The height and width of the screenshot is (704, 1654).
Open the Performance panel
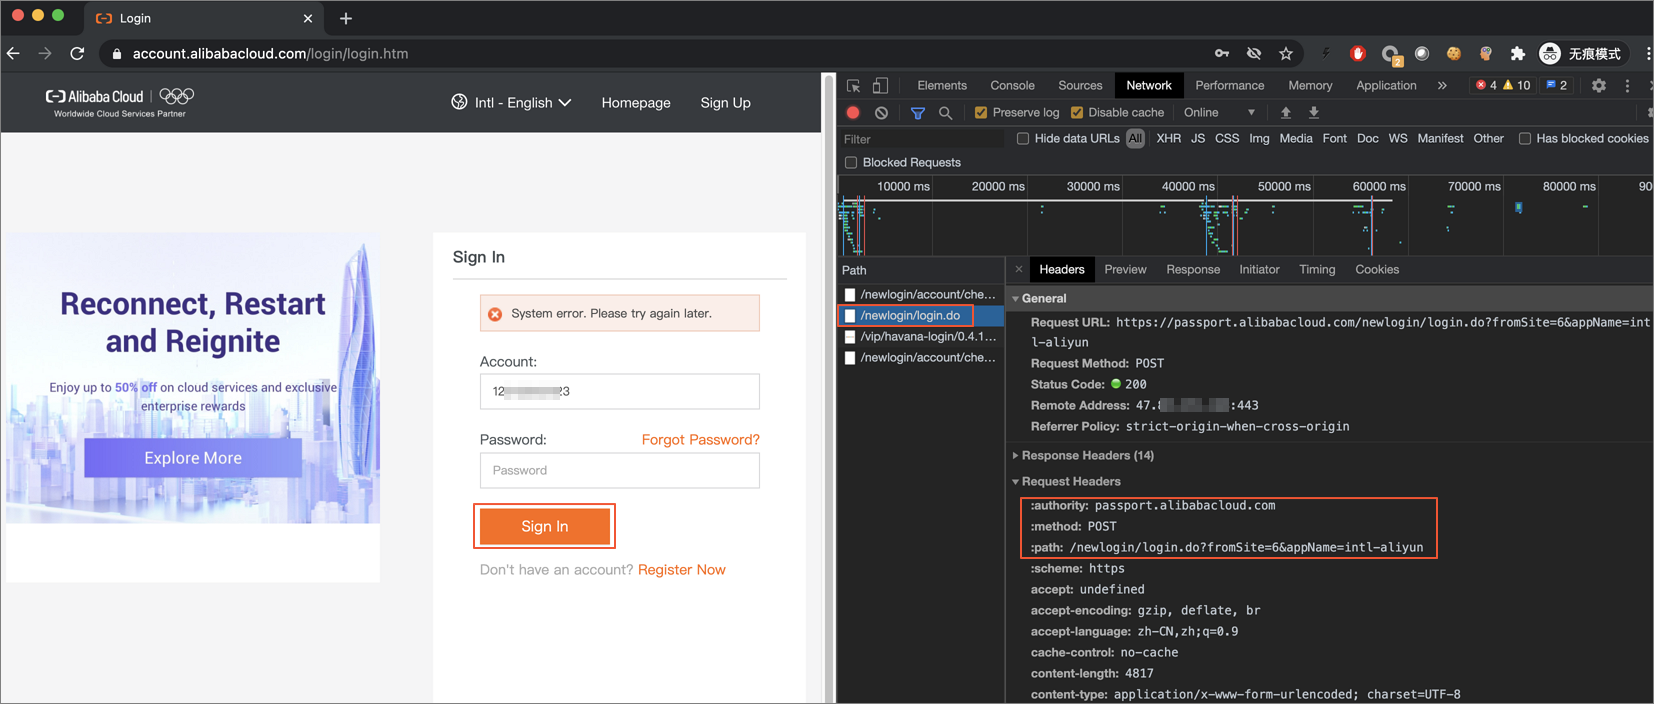tap(1230, 86)
